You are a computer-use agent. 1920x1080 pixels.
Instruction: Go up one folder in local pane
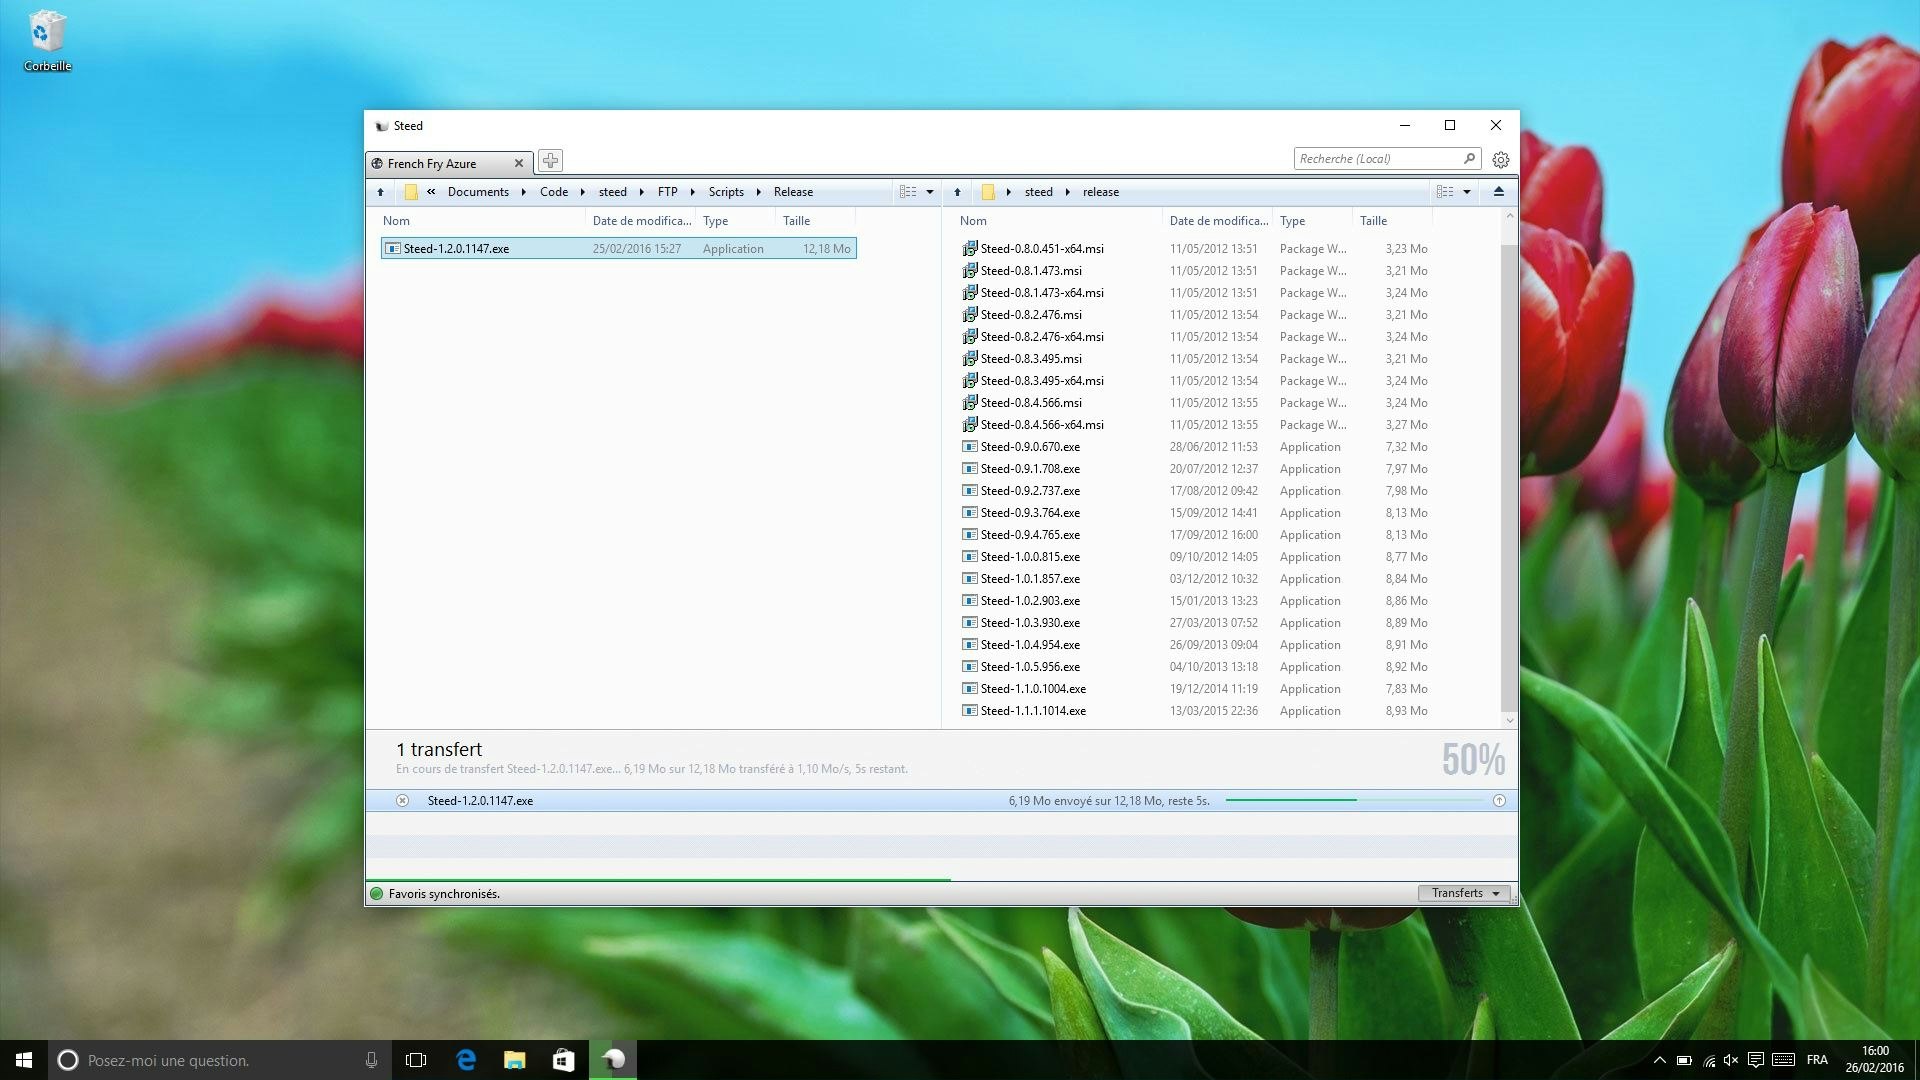380,192
